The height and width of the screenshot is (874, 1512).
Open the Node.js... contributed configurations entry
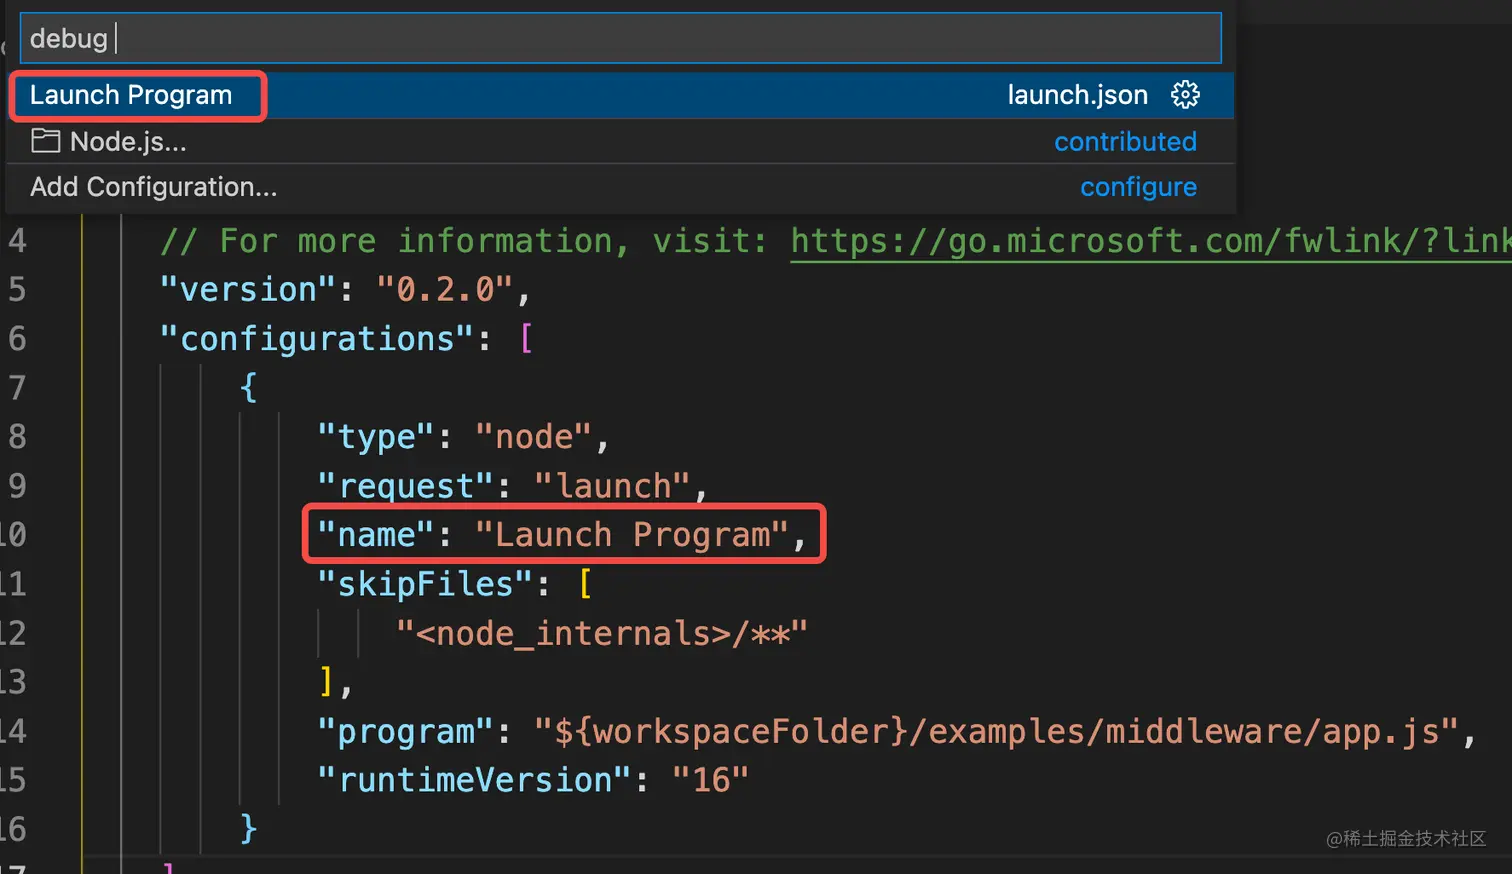coord(128,142)
